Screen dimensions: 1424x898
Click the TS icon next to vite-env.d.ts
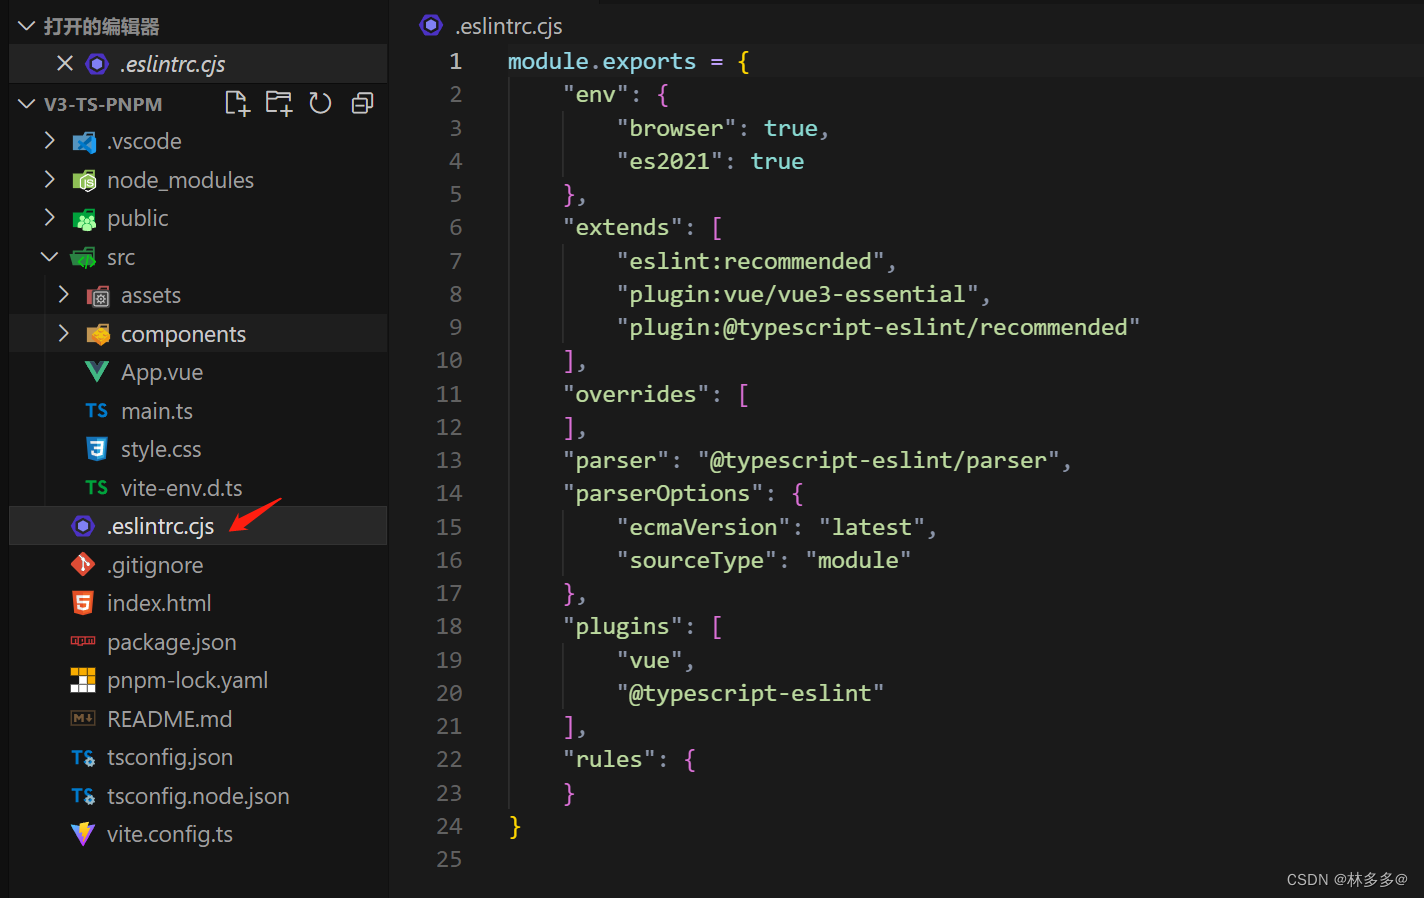[x=97, y=488]
